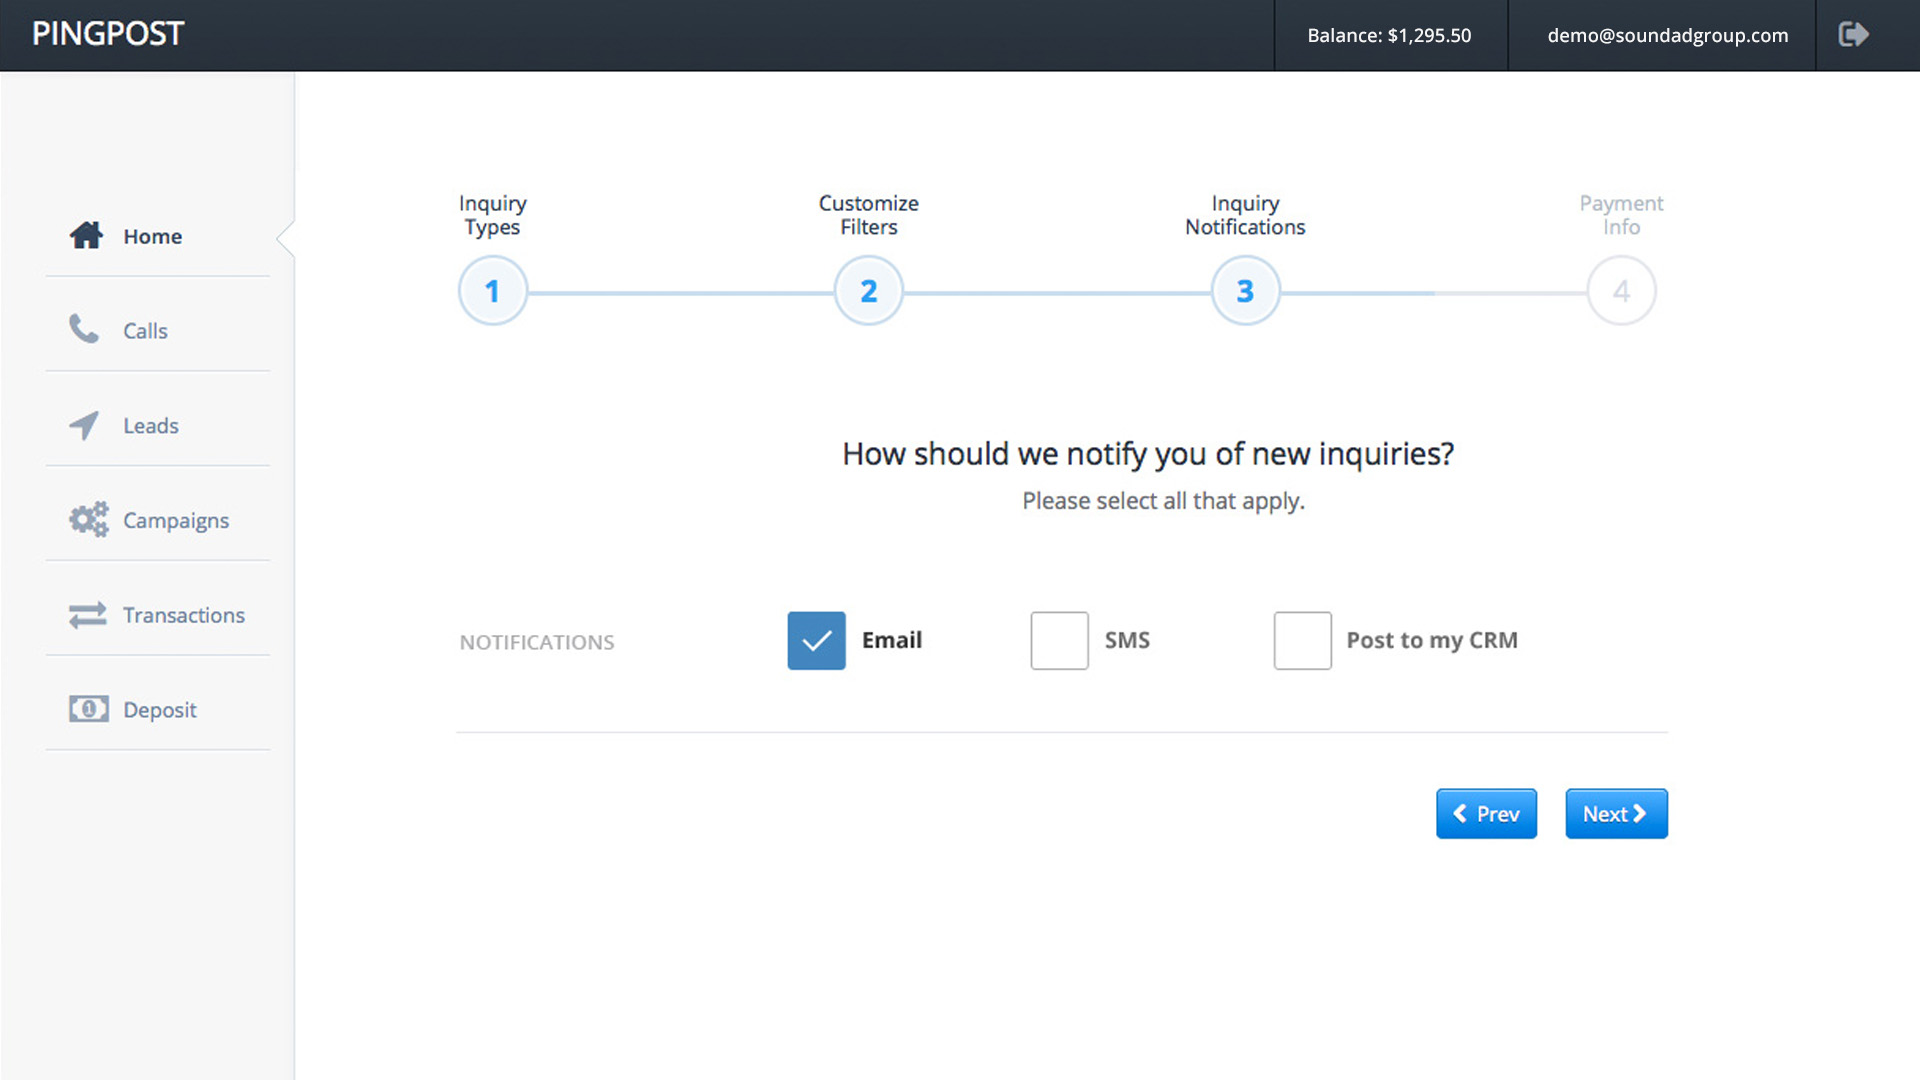This screenshot has width=1920, height=1080.
Task: Click the Calls phone icon
Action: (84, 329)
